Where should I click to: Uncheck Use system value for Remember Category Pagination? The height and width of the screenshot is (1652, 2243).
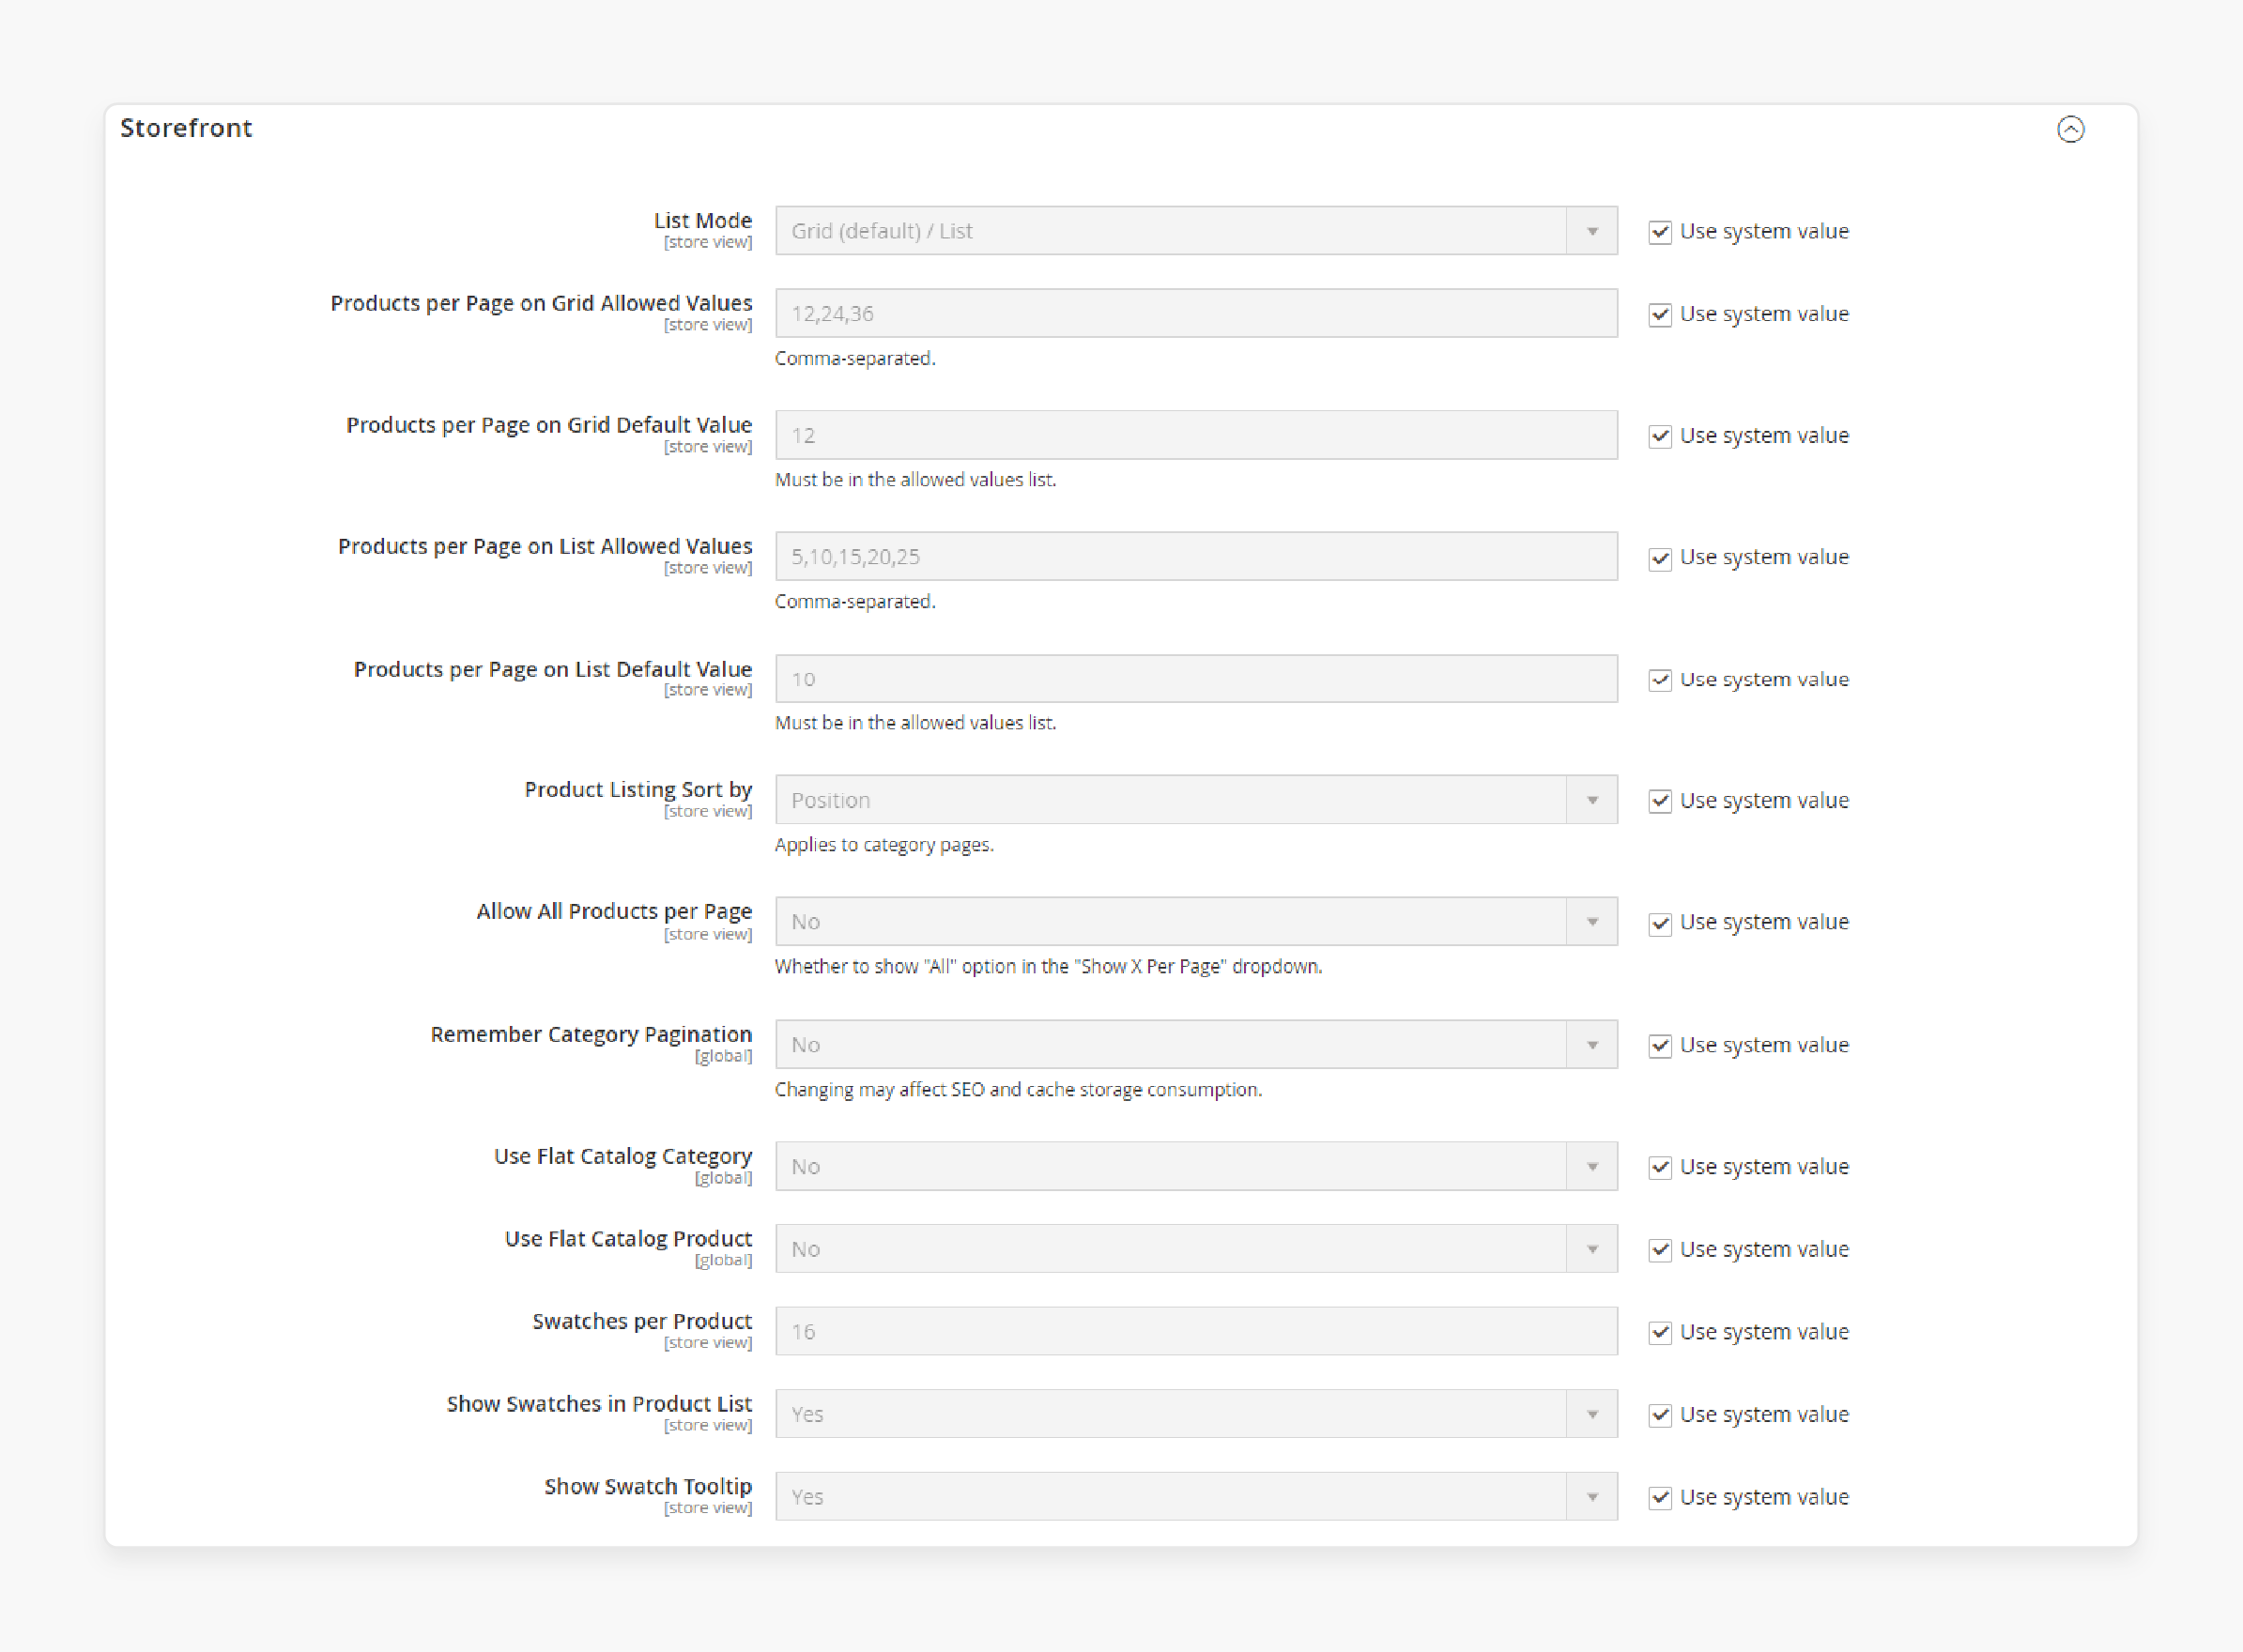point(1660,1046)
